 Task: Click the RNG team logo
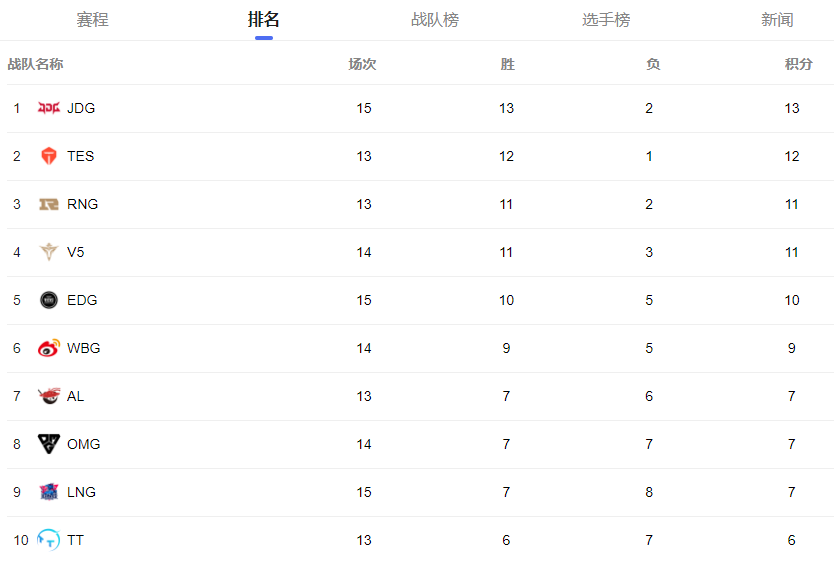coord(49,204)
